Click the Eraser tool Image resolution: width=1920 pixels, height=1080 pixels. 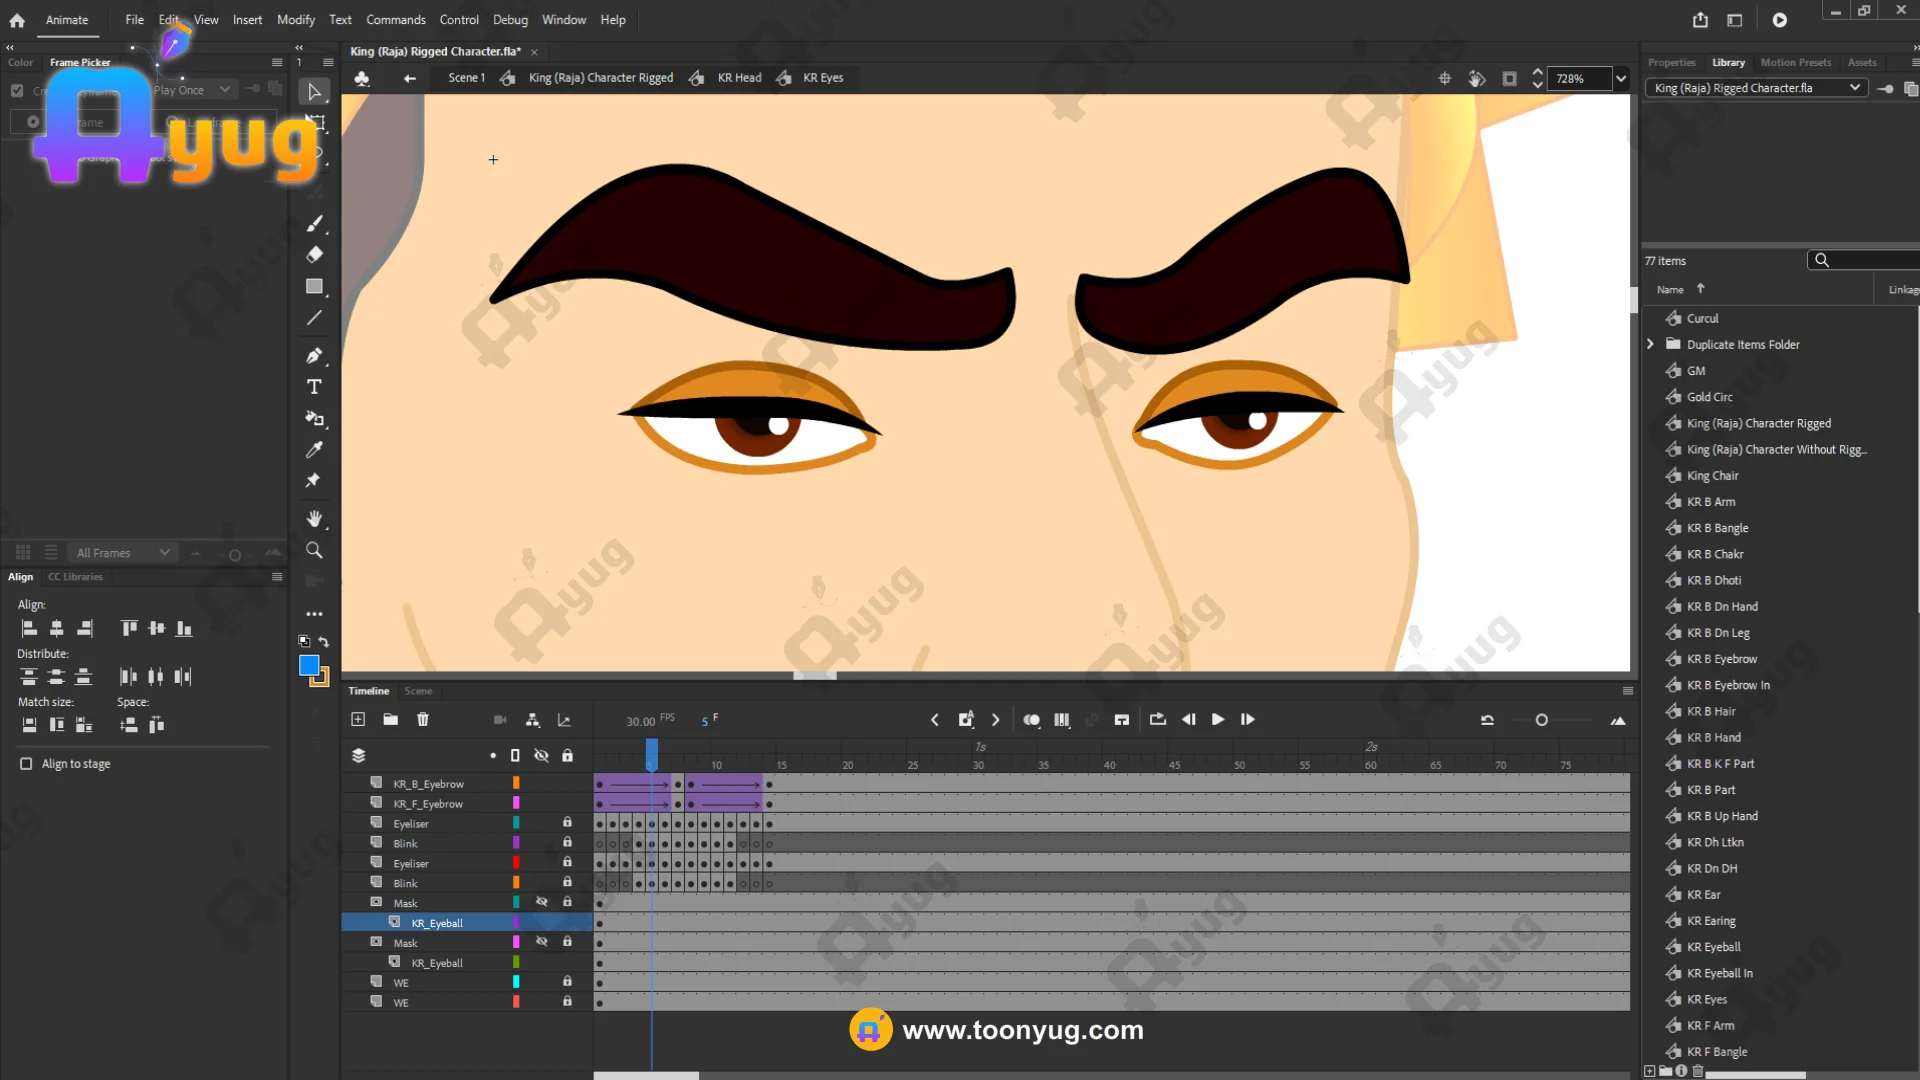314,254
